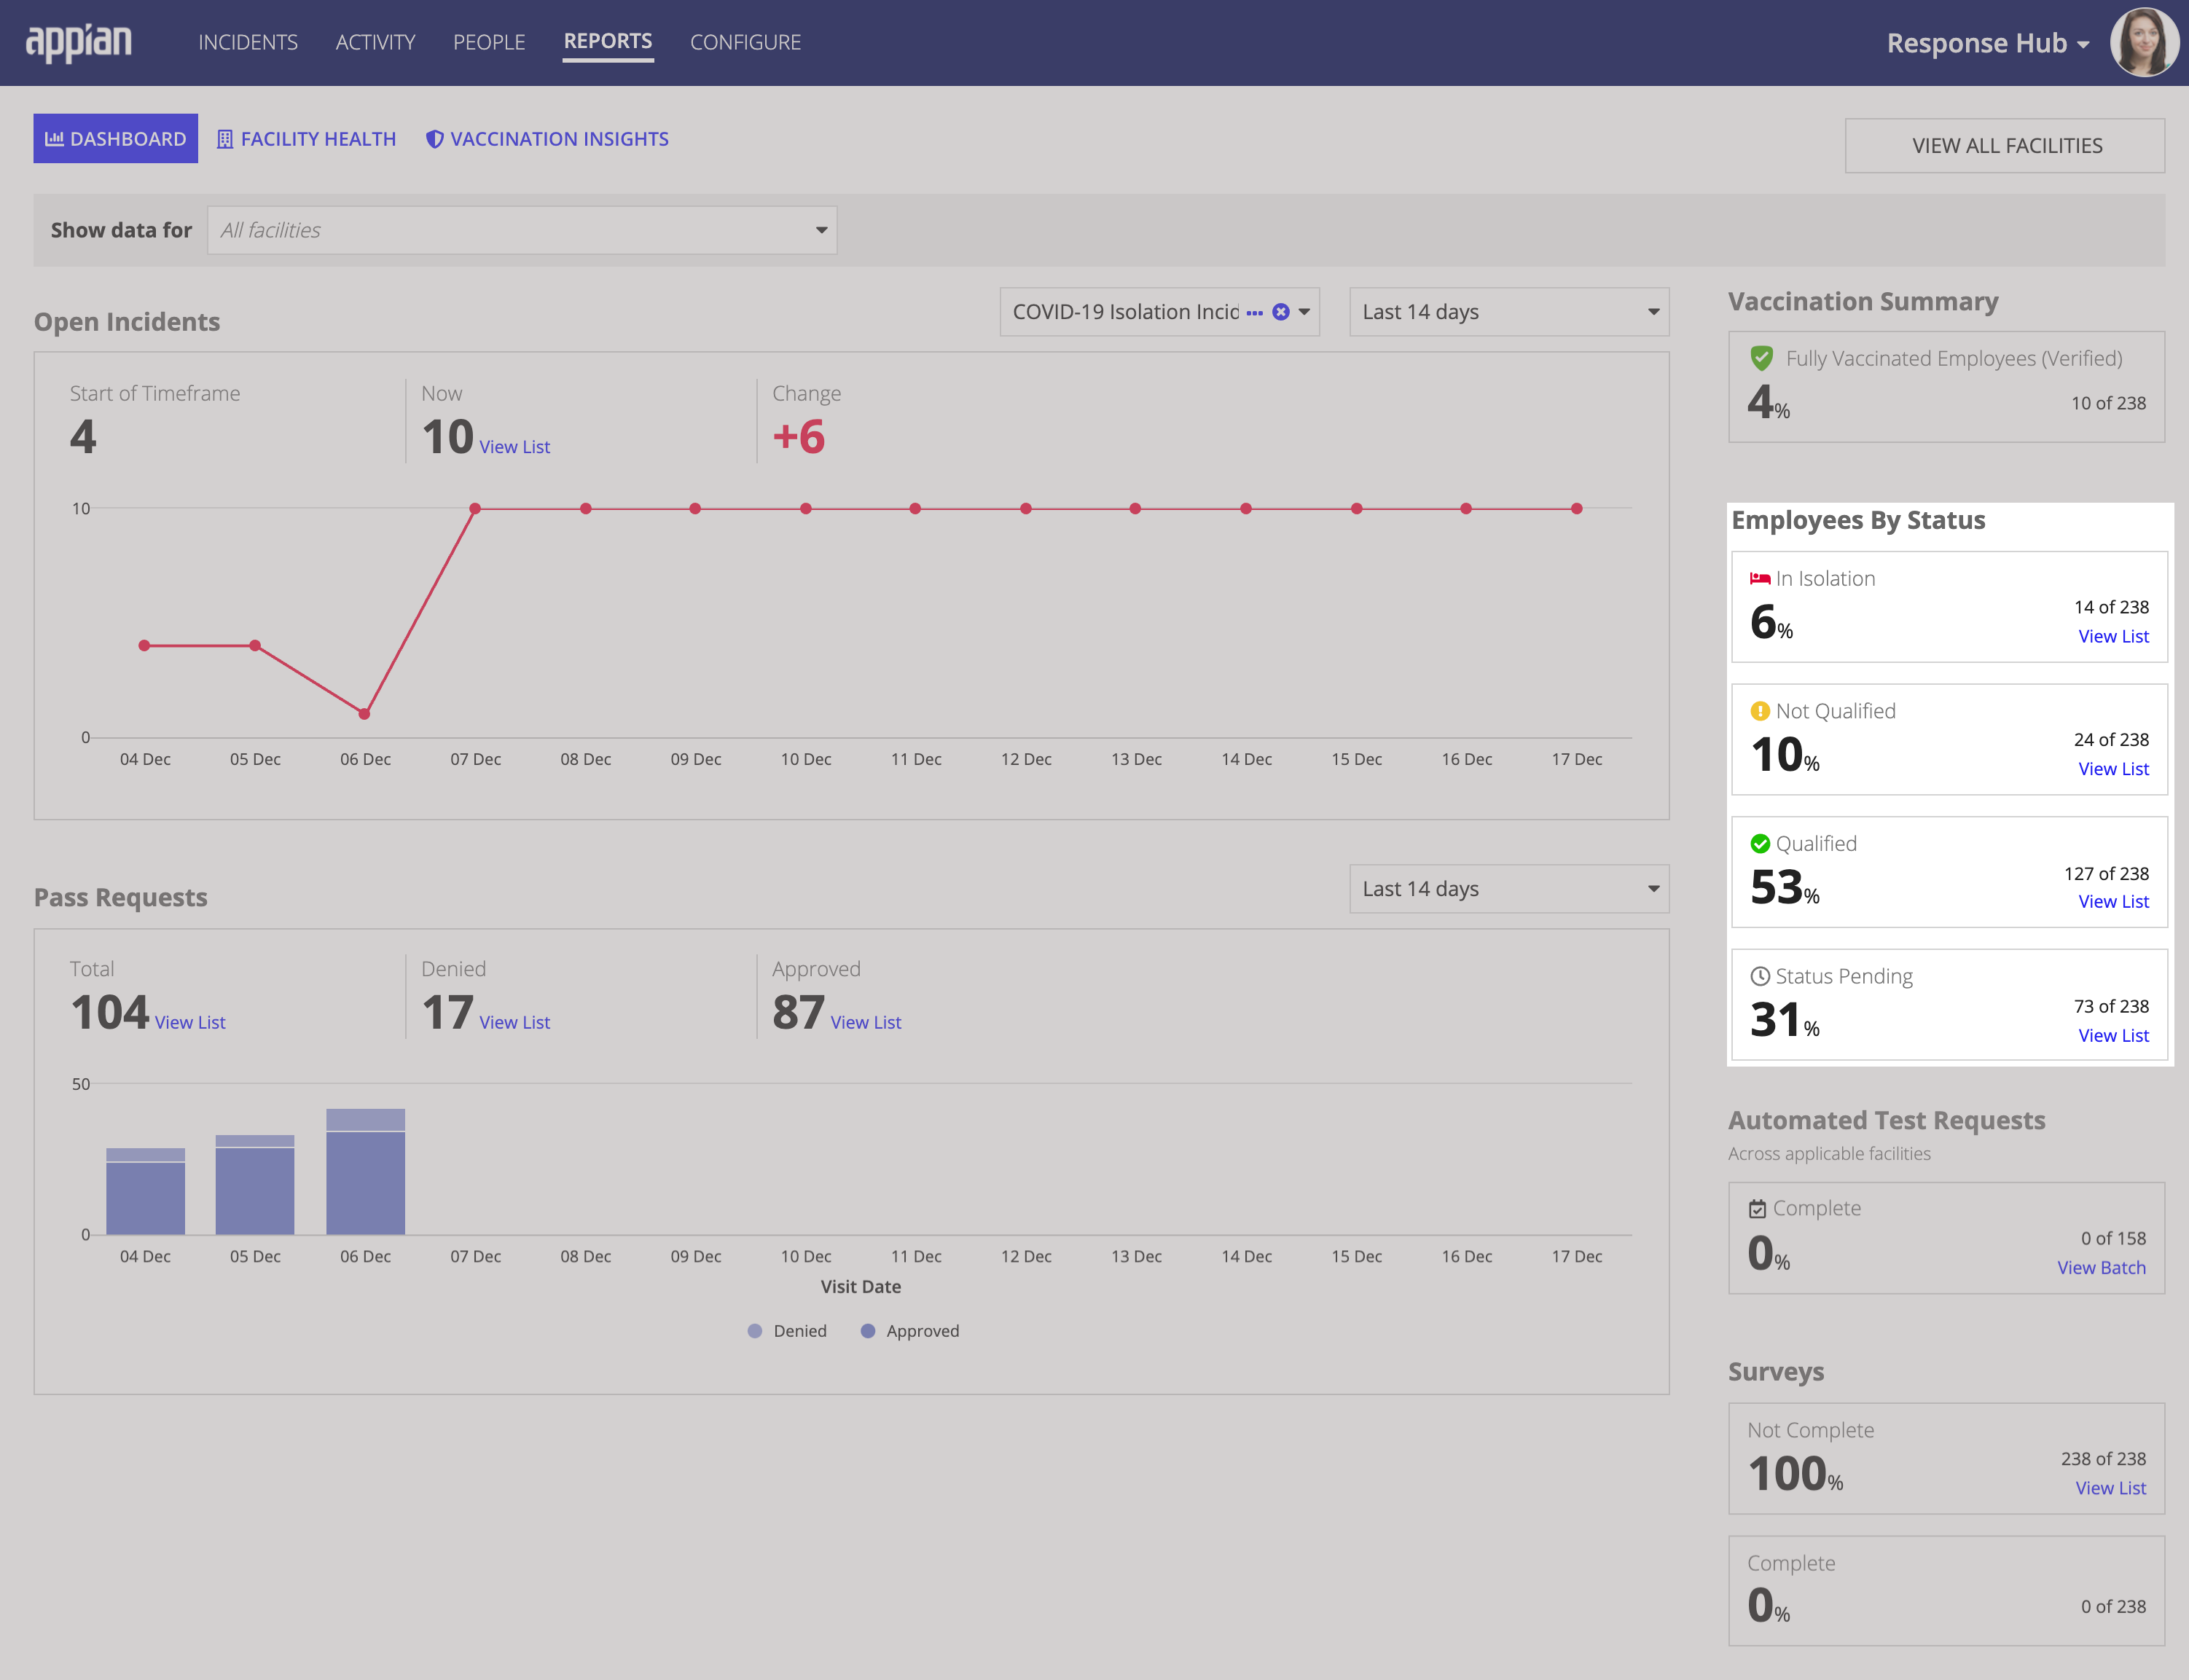
Task: Open the Activity menu
Action: coord(375,42)
